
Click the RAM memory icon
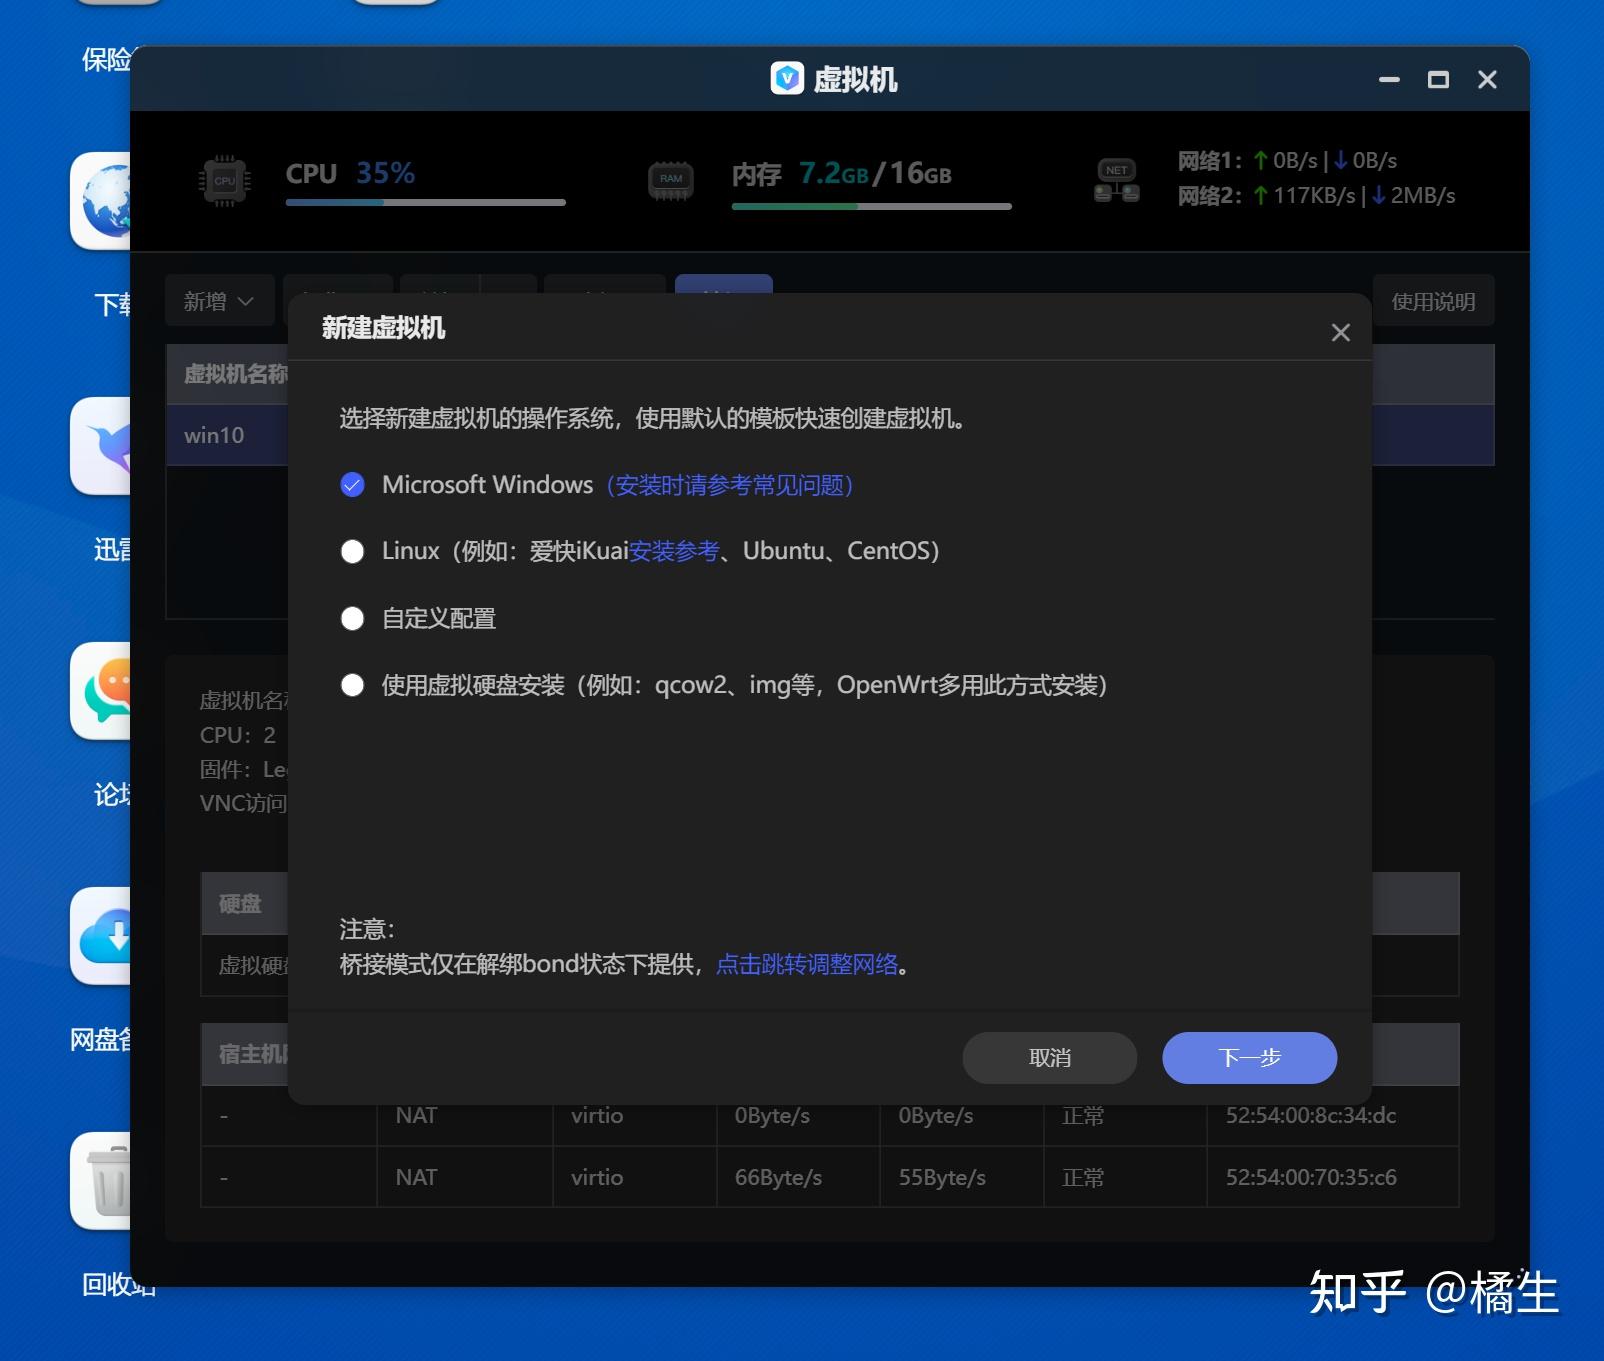pyautogui.click(x=671, y=180)
